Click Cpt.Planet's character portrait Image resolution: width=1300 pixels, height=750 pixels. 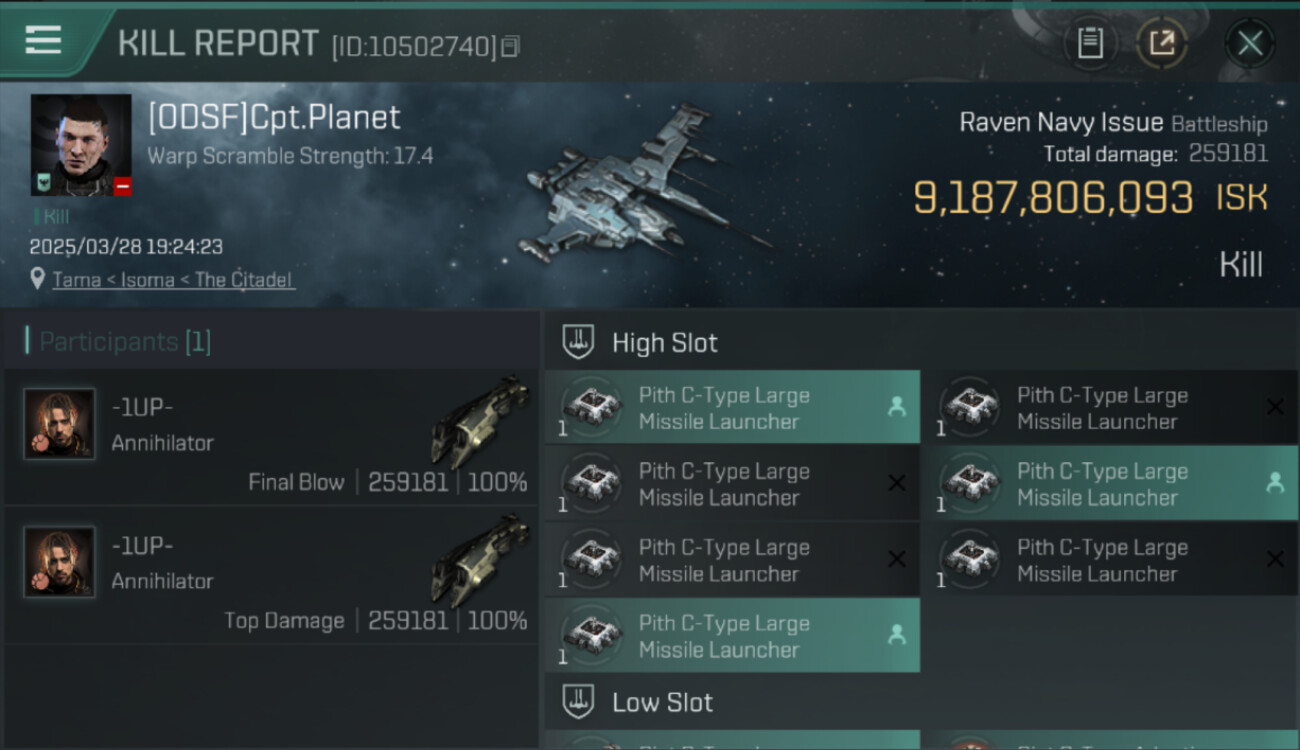point(81,144)
